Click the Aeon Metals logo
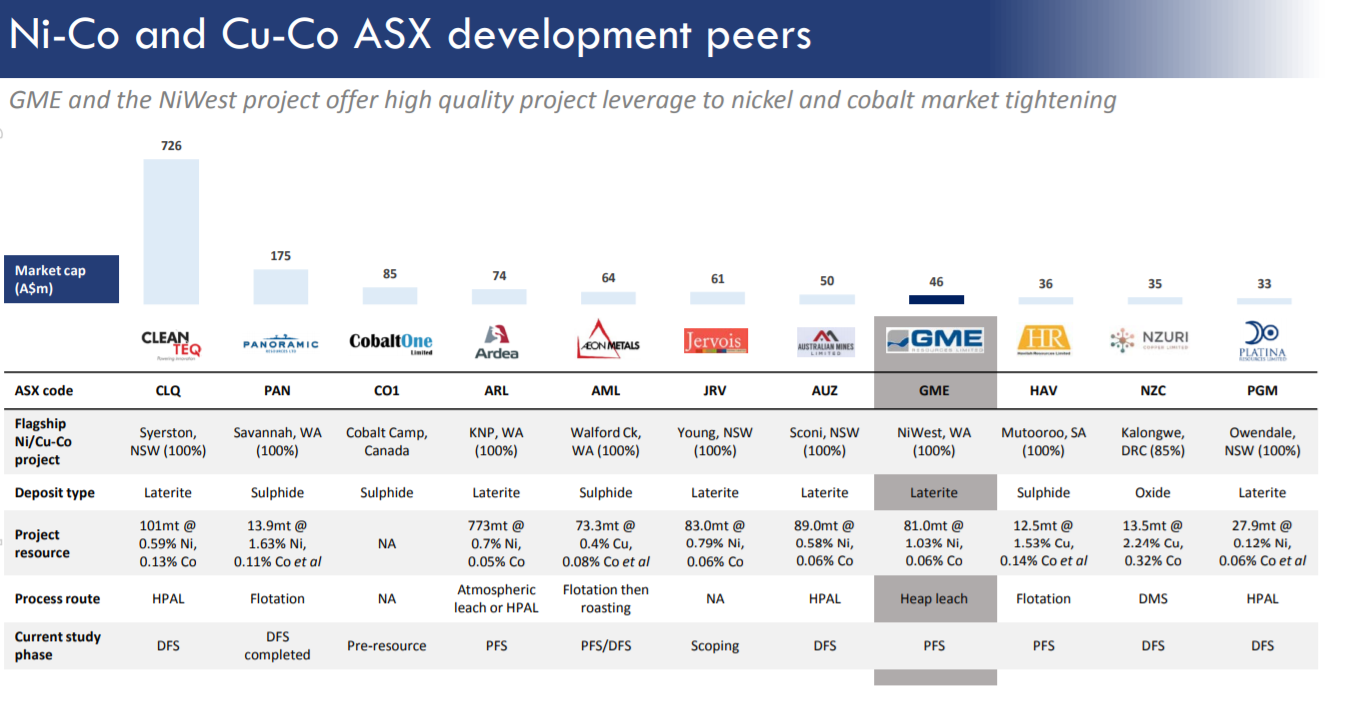The height and width of the screenshot is (702, 1346). point(607,340)
